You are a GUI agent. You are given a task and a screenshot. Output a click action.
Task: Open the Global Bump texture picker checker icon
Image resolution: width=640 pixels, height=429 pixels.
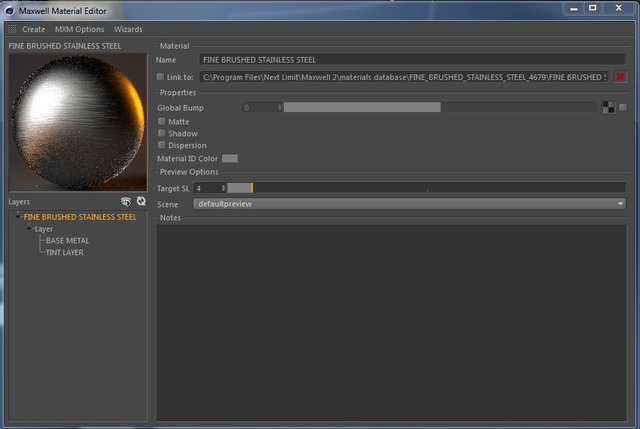[609, 107]
